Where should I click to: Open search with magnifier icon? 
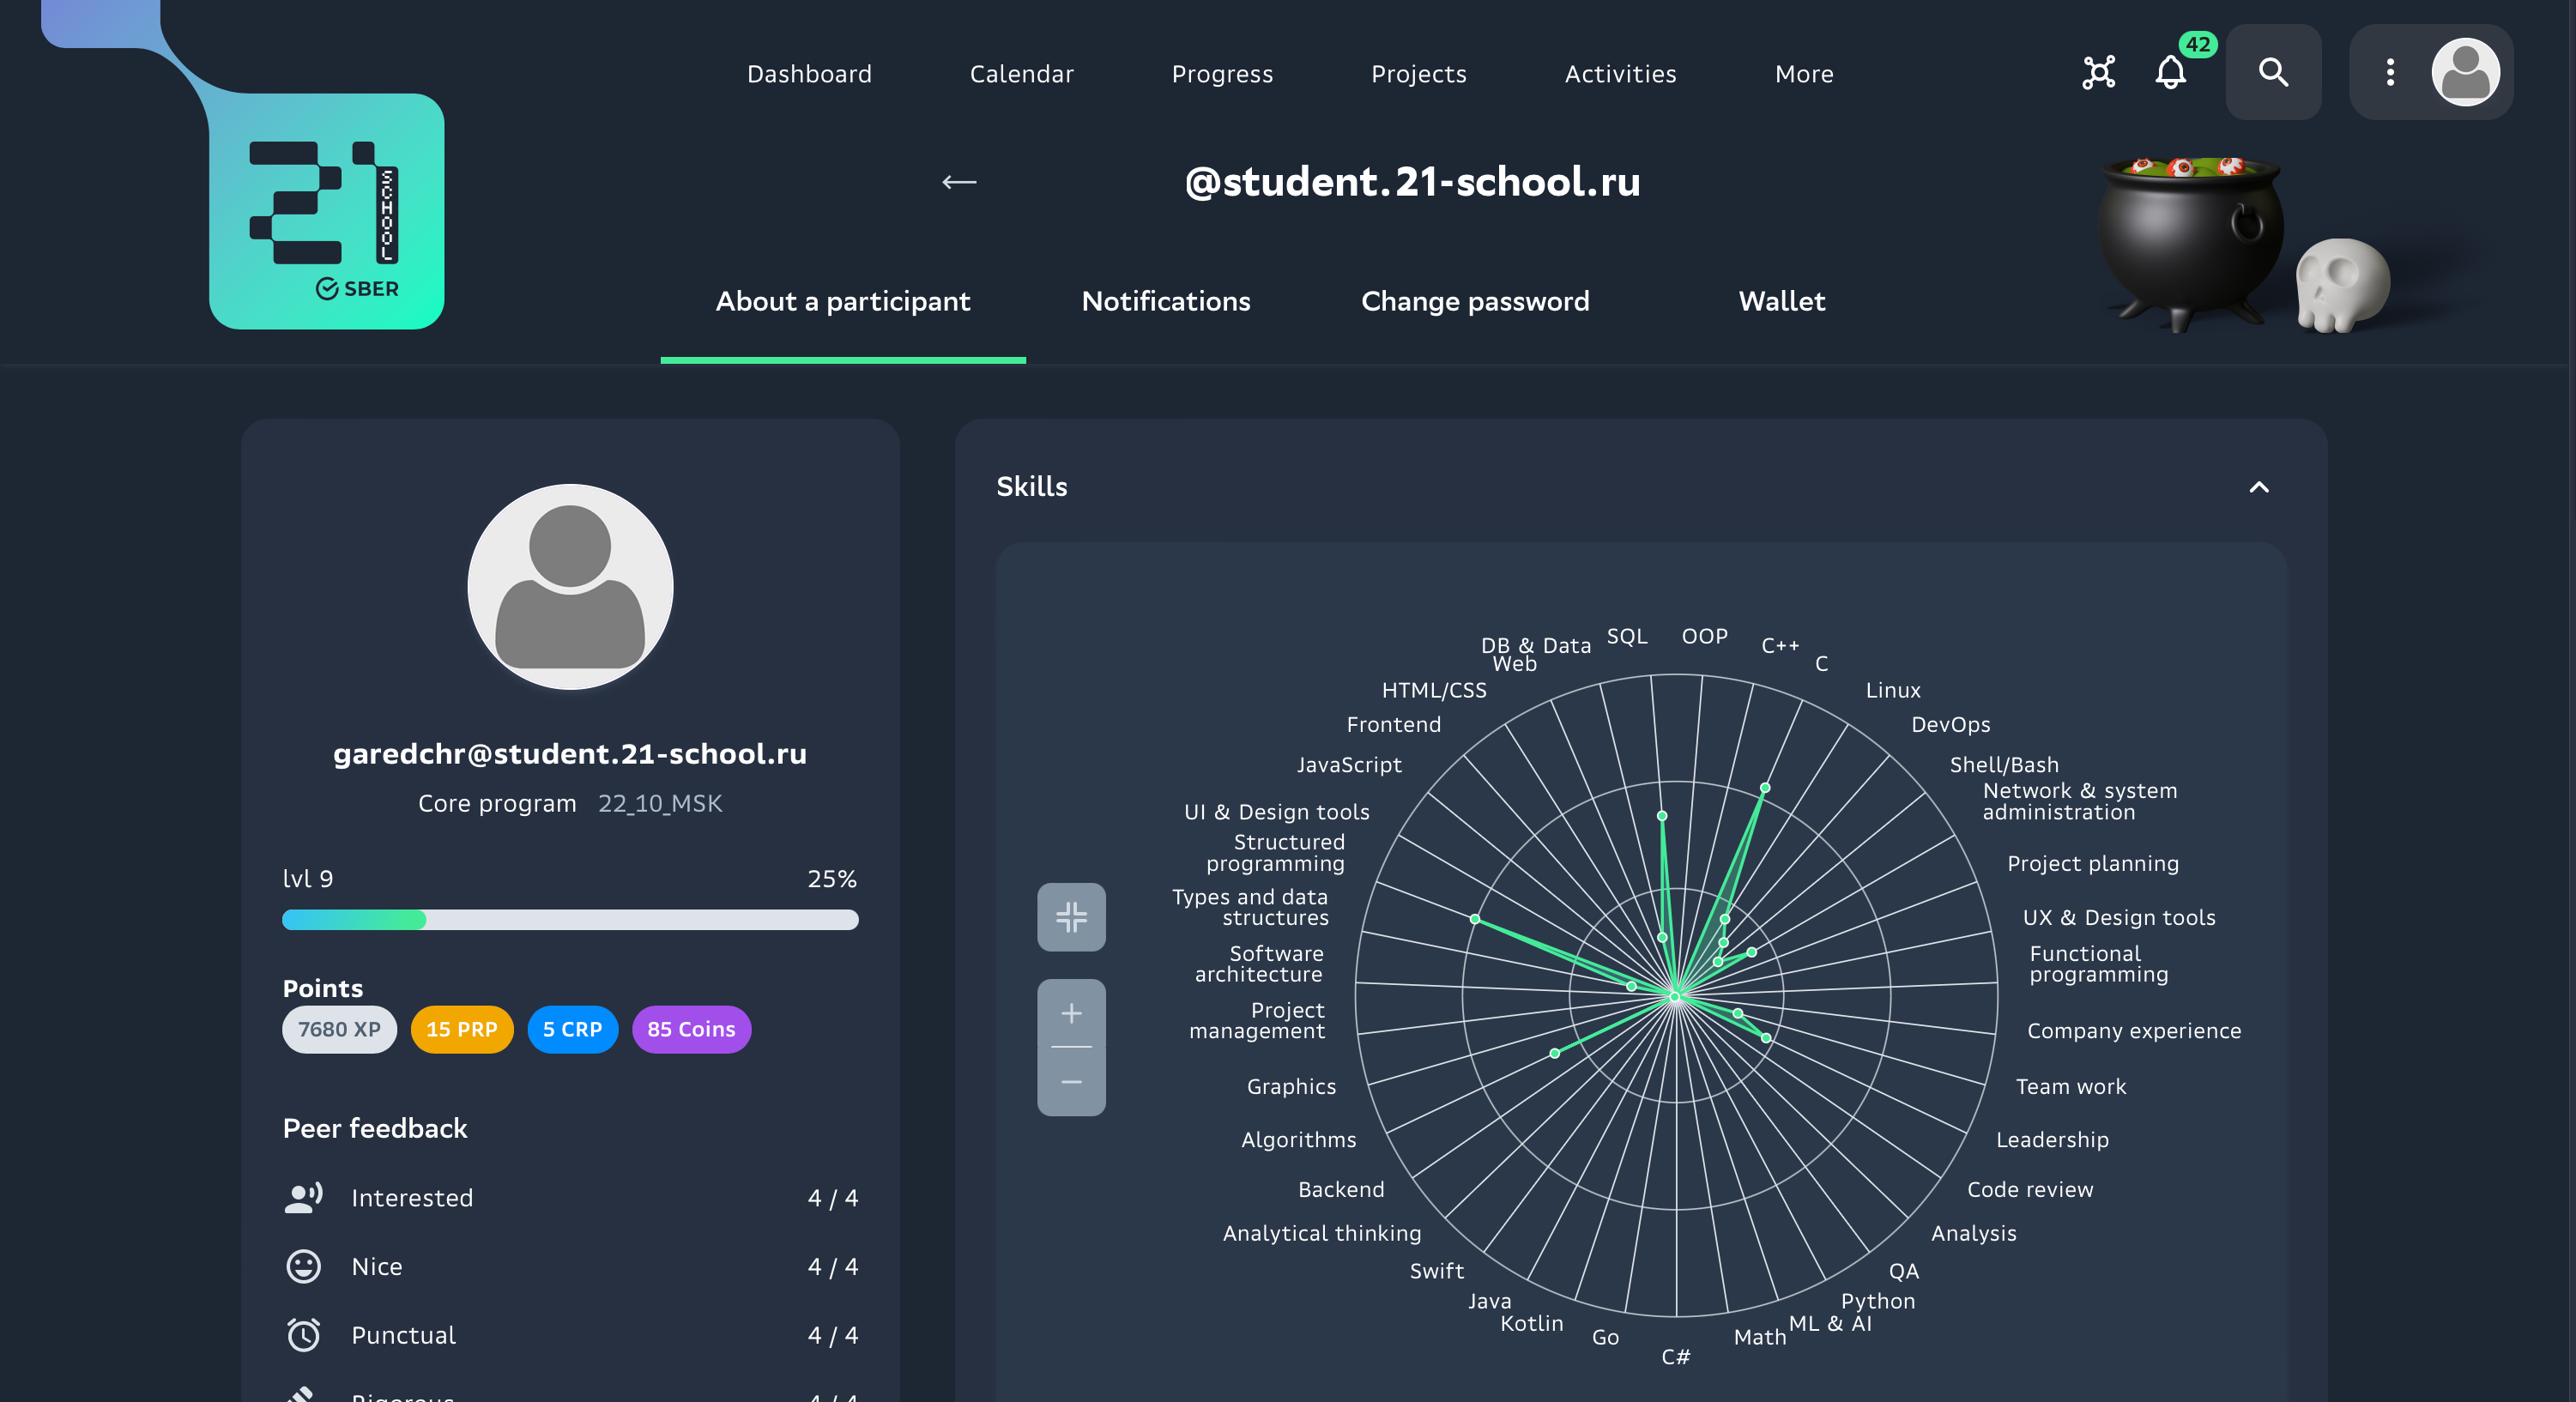[2273, 73]
